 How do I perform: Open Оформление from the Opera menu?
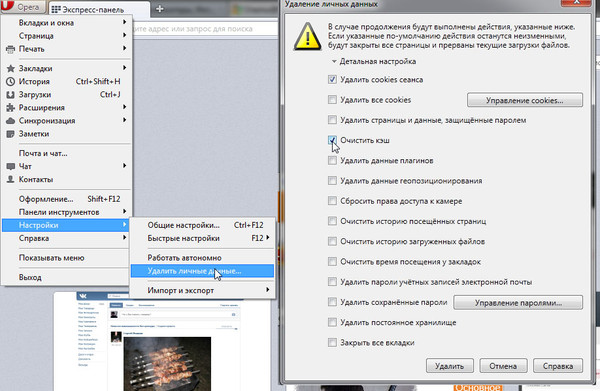[x=67, y=199]
